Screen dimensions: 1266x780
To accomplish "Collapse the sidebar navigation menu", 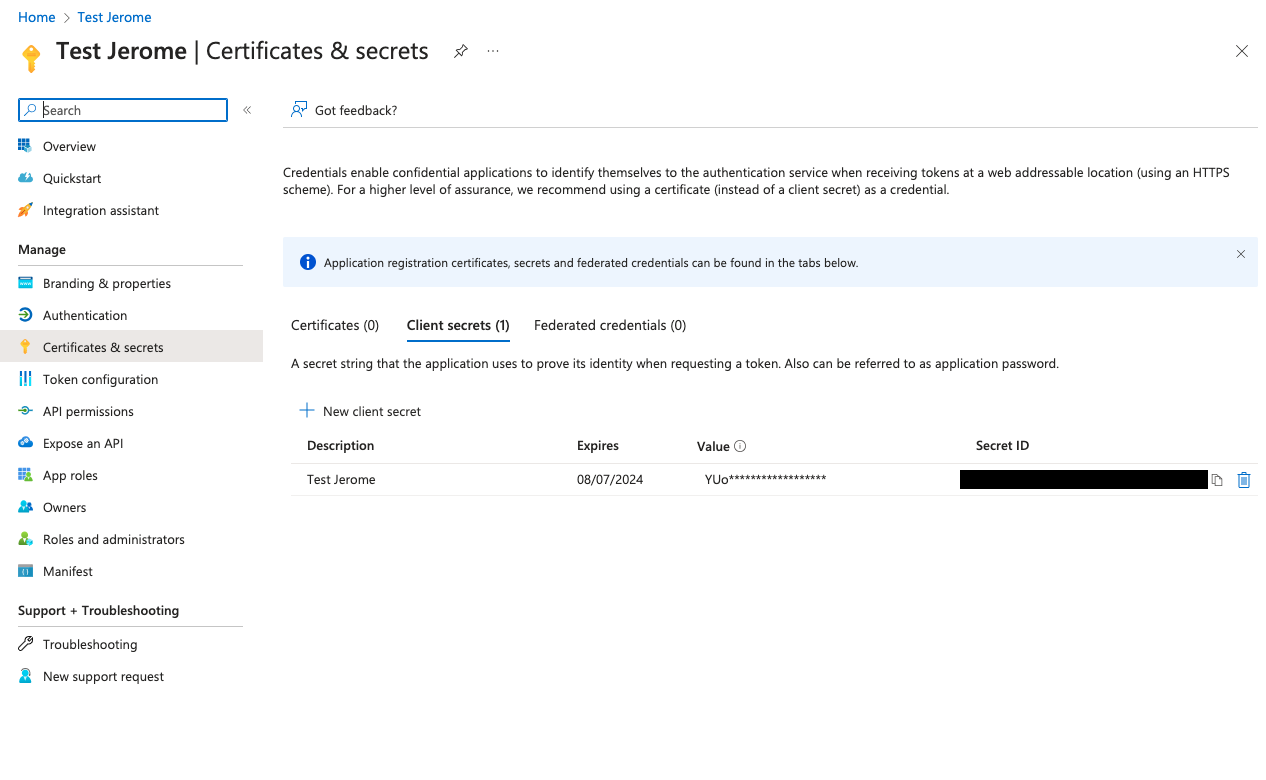I will pyautogui.click(x=247, y=110).
